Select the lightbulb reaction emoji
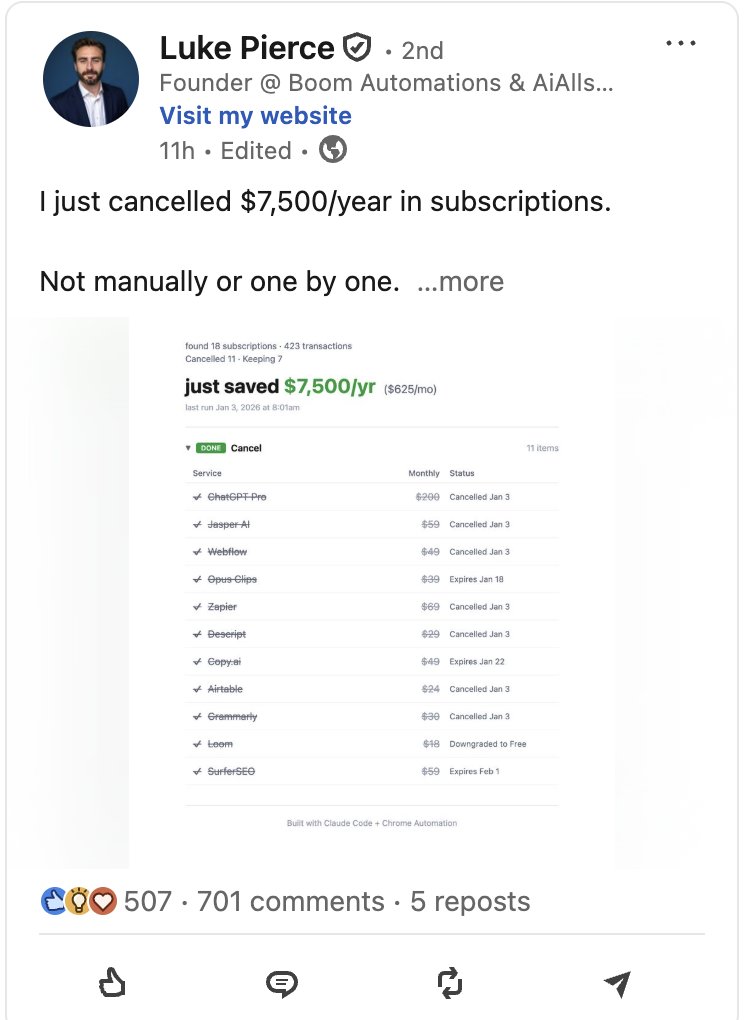This screenshot has height=1020, width=744. pos(76,901)
